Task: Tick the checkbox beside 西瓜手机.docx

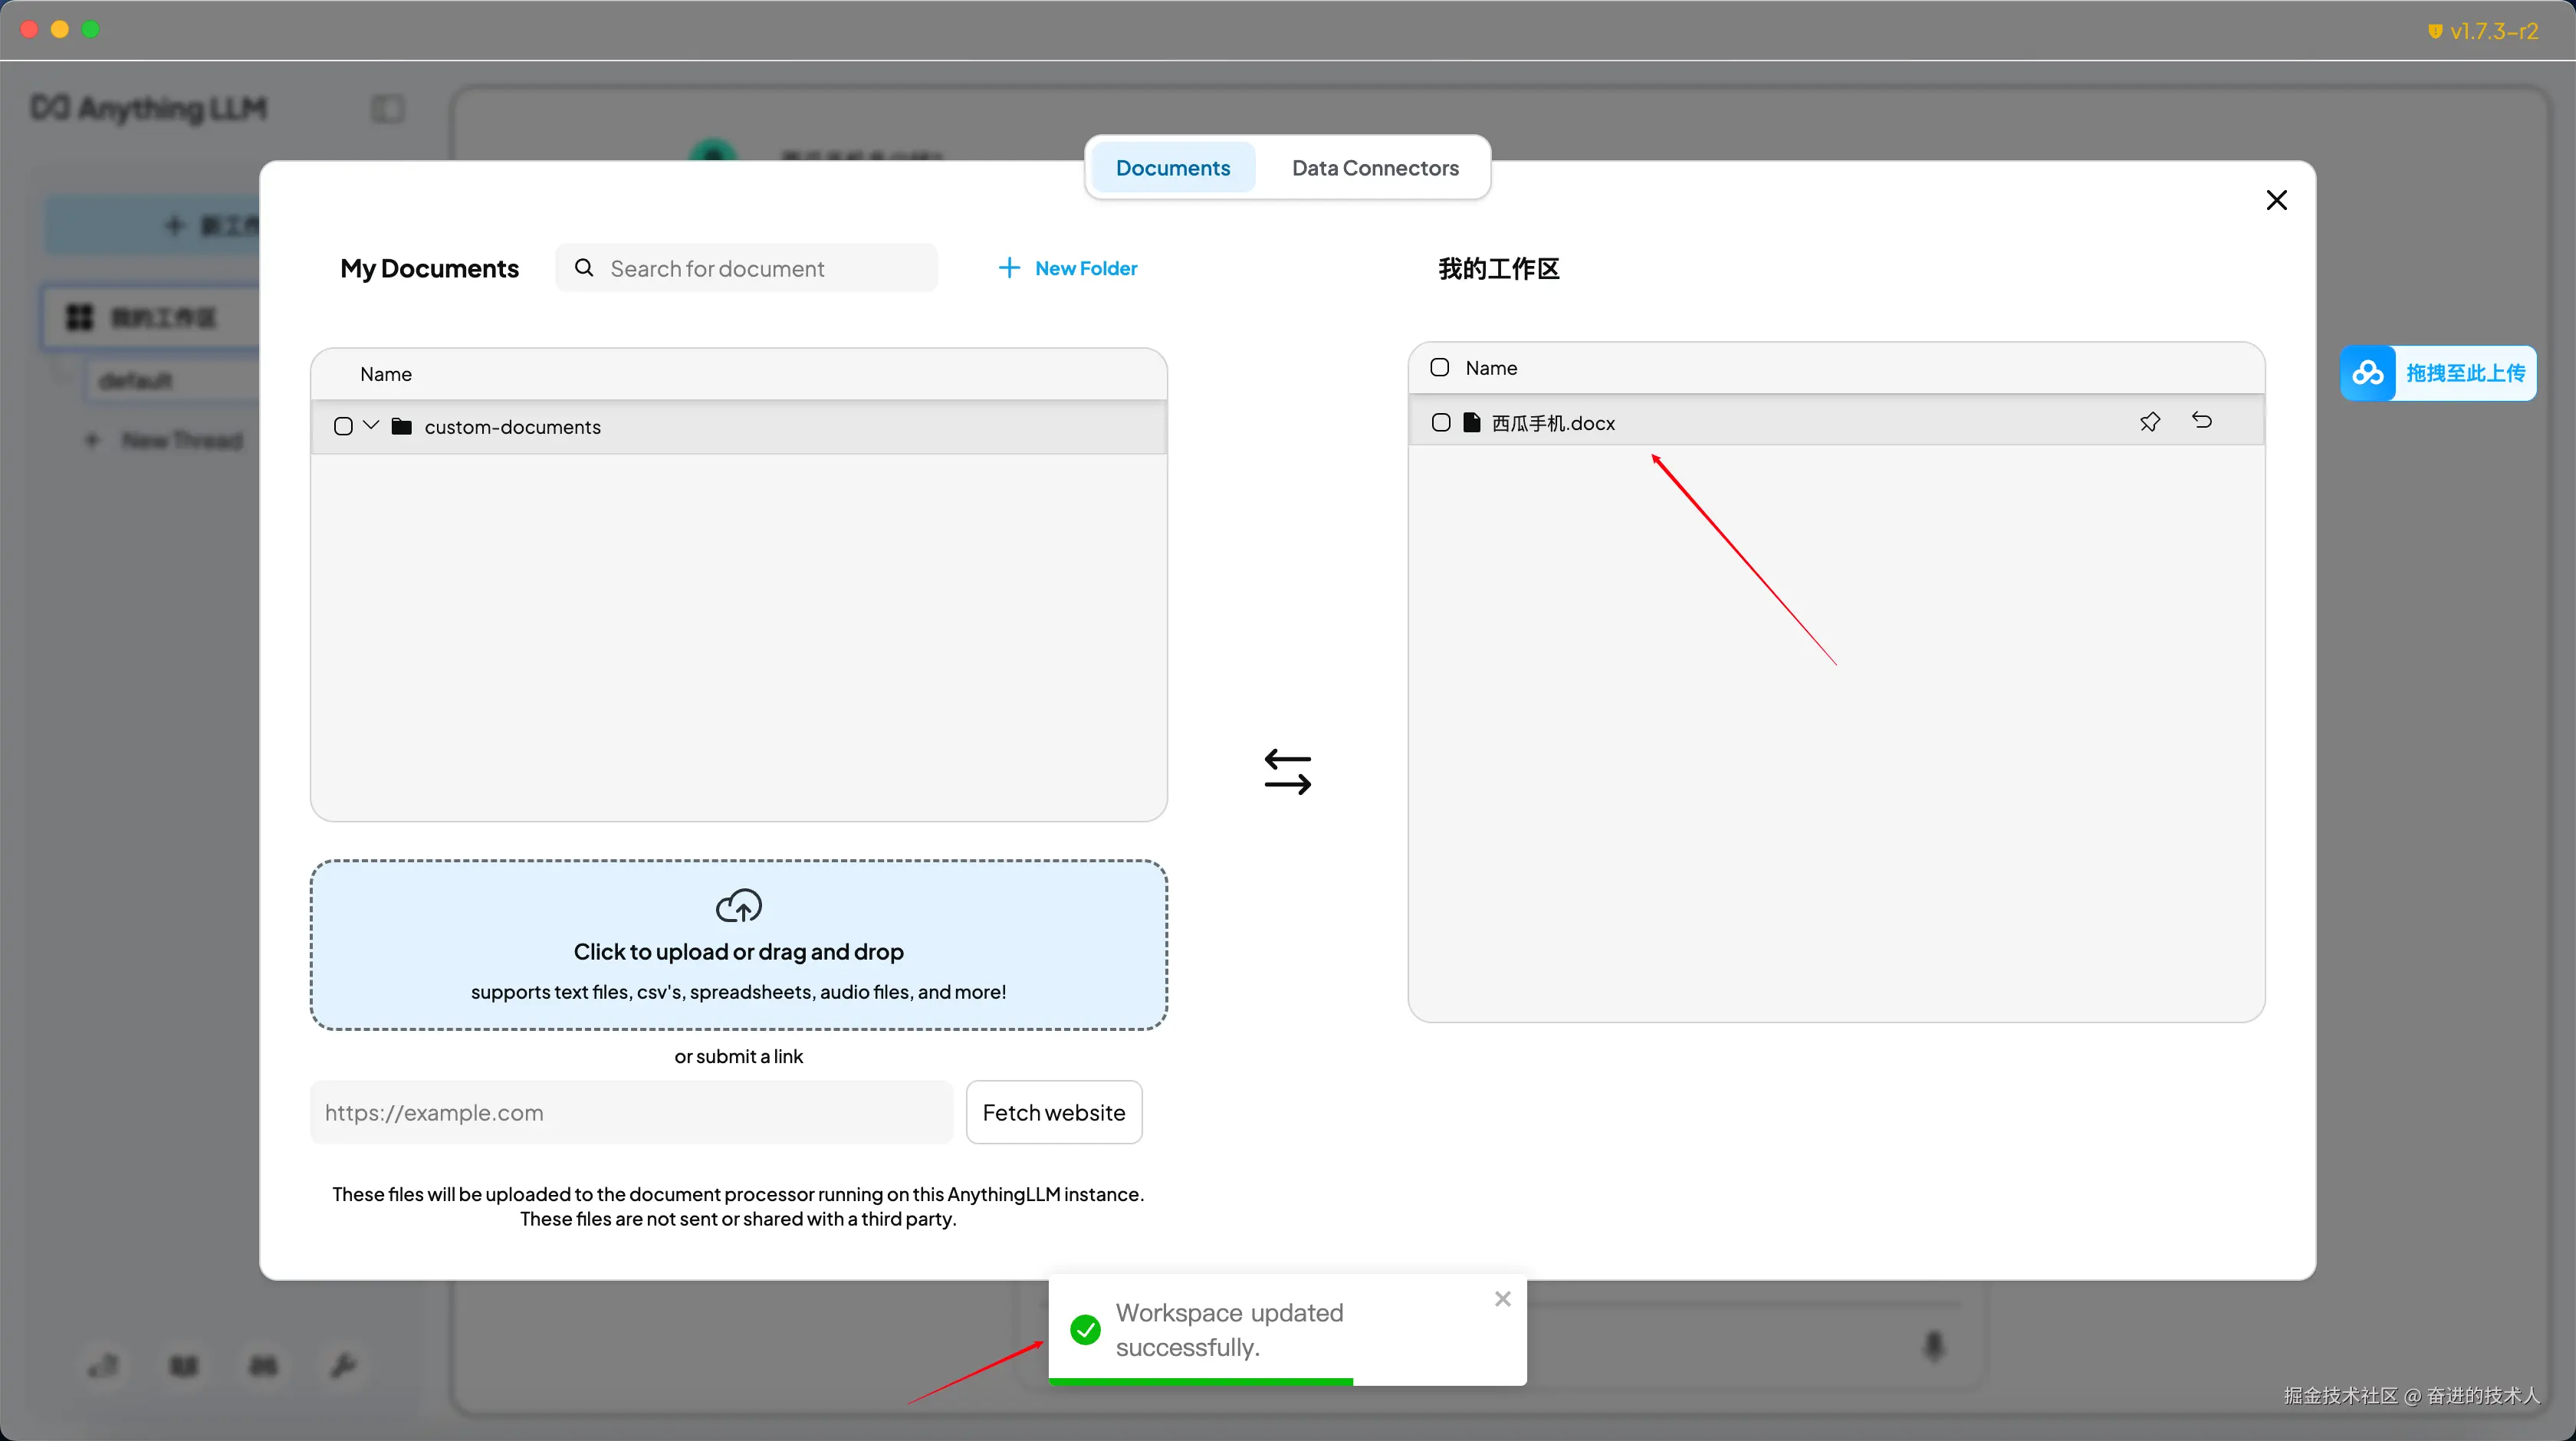Action: pyautogui.click(x=1440, y=423)
